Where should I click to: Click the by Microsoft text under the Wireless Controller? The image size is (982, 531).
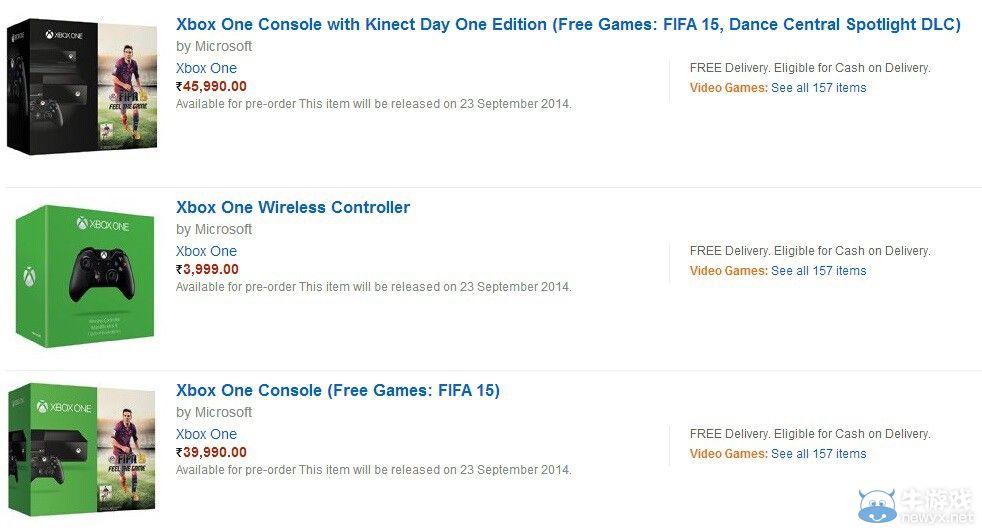pos(214,229)
